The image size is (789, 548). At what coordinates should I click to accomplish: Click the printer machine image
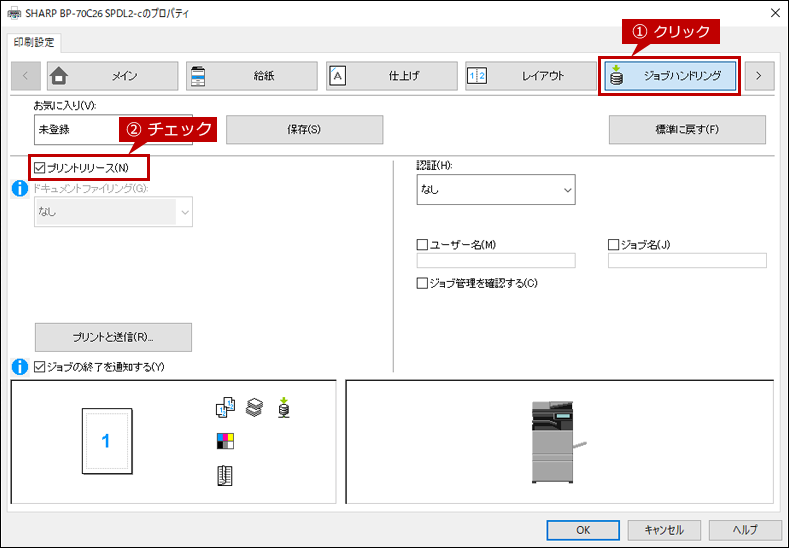tap(558, 442)
